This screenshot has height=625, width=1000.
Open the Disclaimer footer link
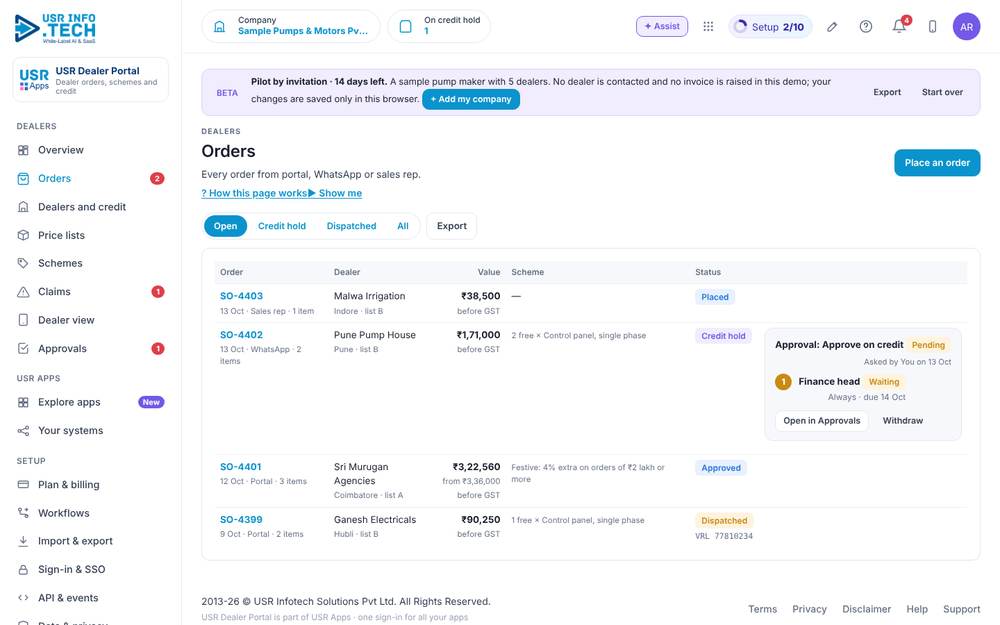coord(866,610)
